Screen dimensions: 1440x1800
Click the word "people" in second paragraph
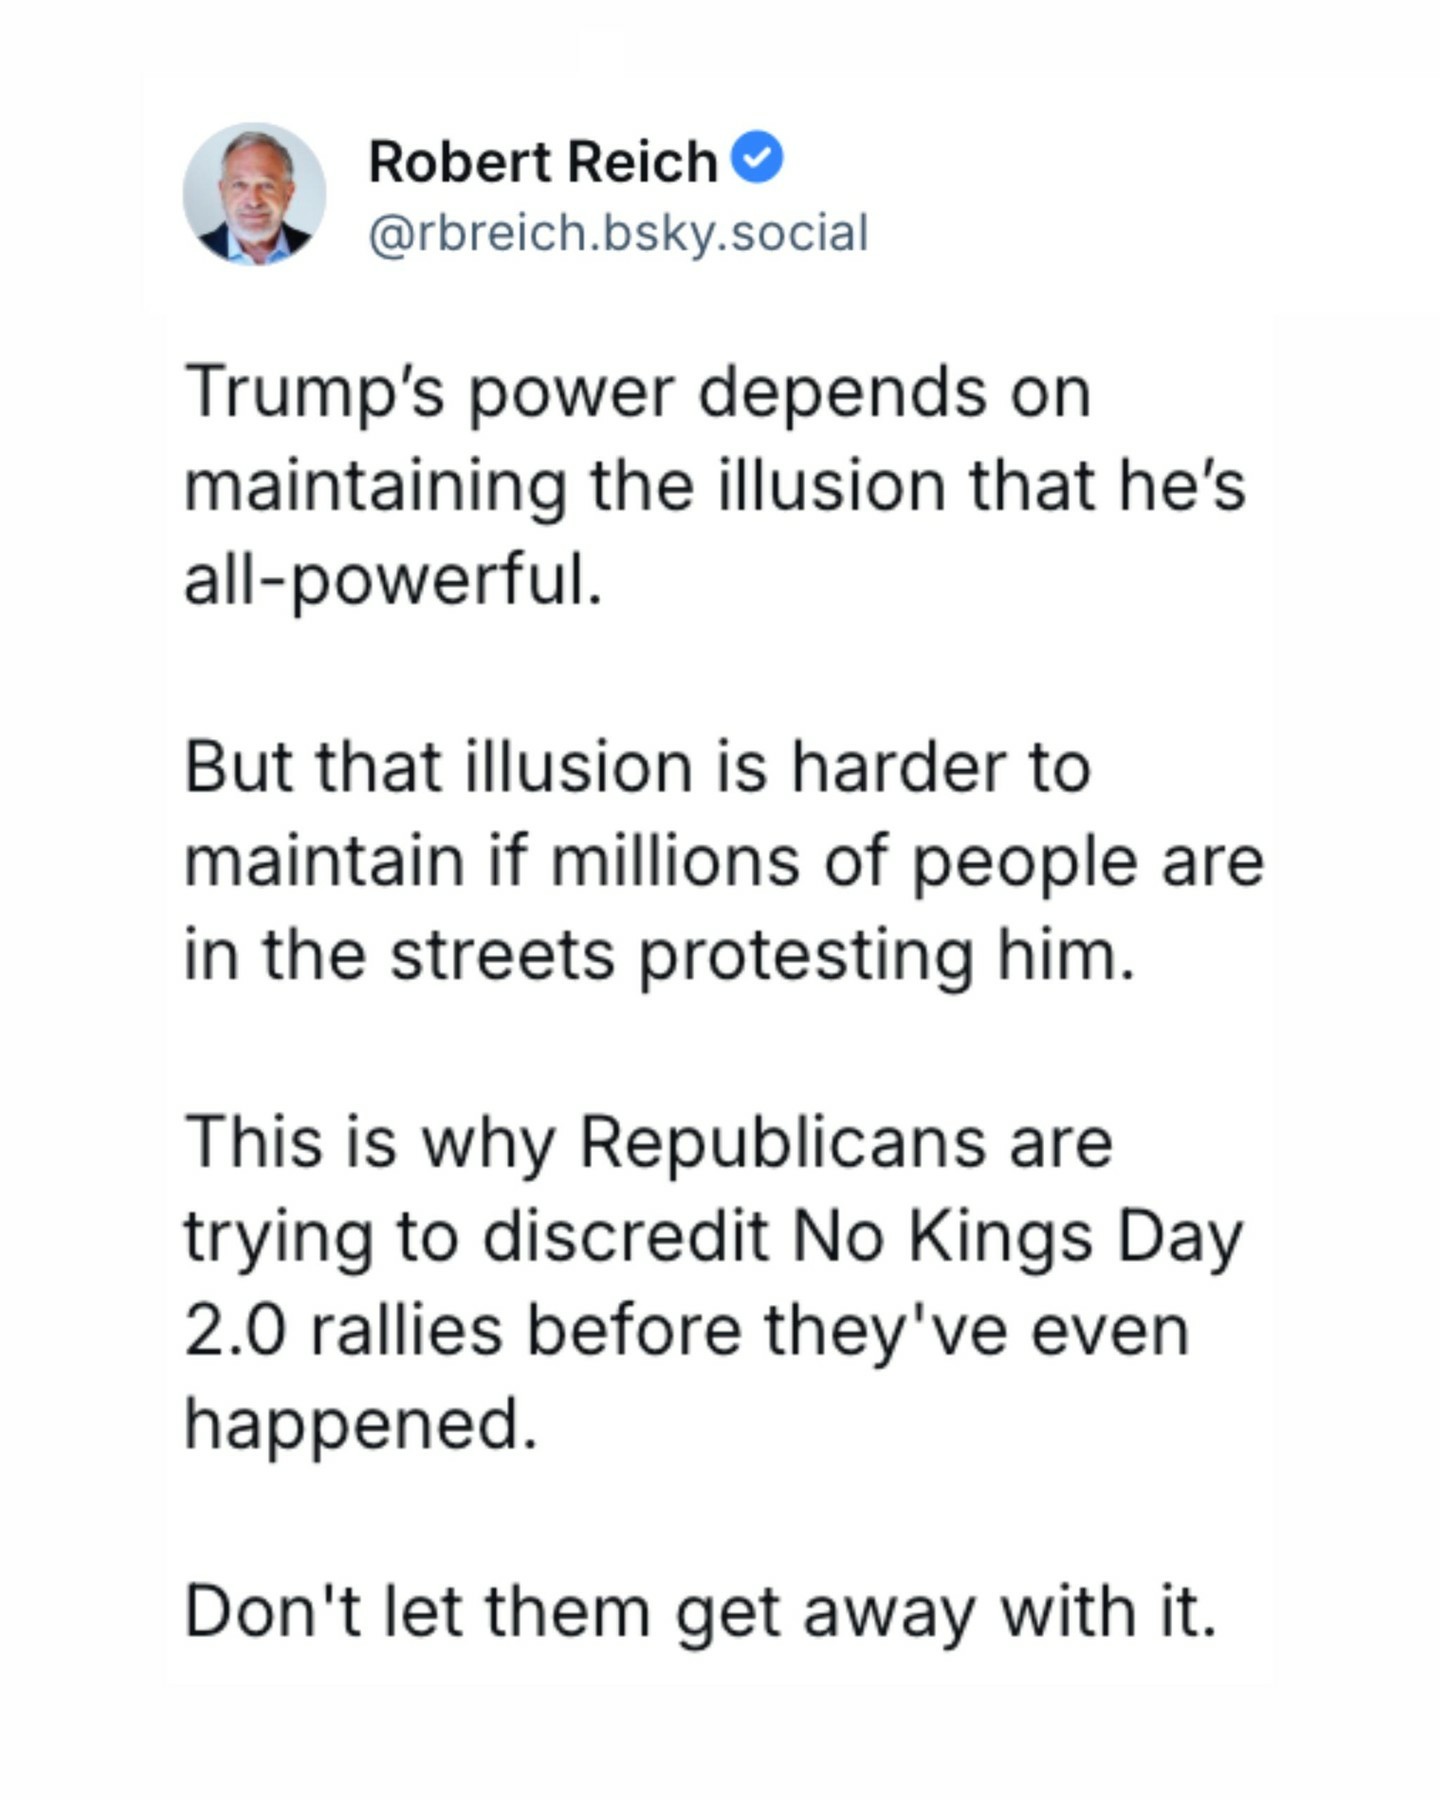pos(1025,862)
